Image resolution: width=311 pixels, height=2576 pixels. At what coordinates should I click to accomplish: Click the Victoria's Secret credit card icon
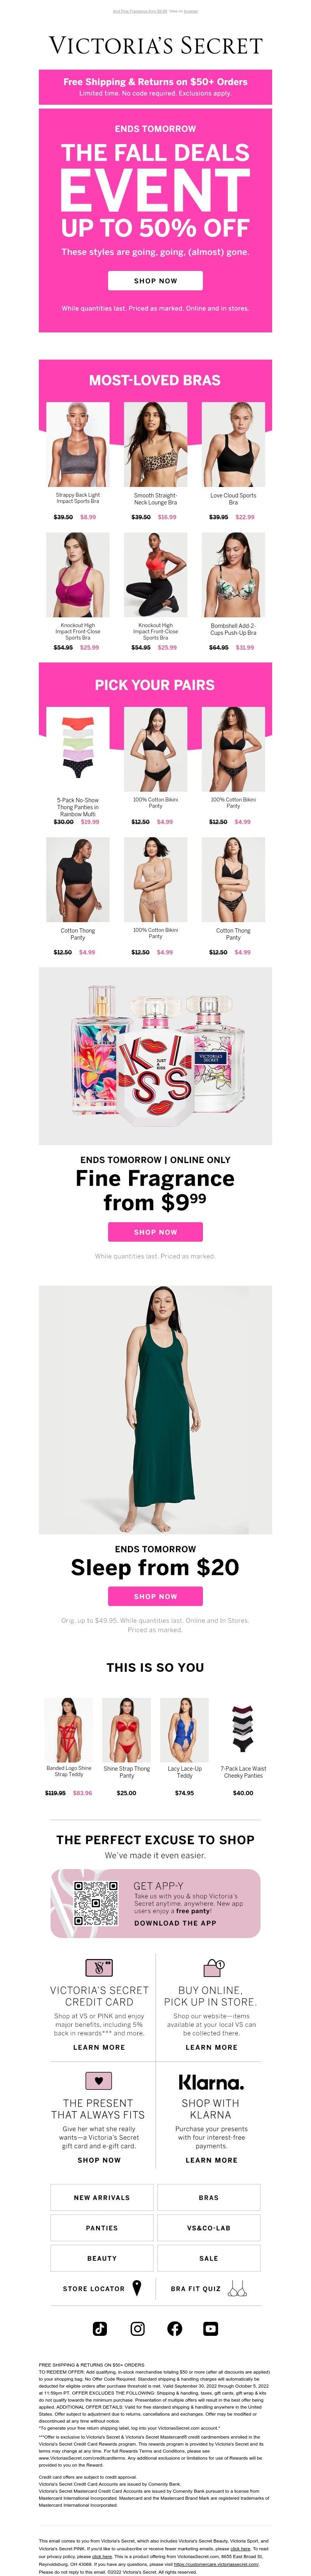(99, 1967)
